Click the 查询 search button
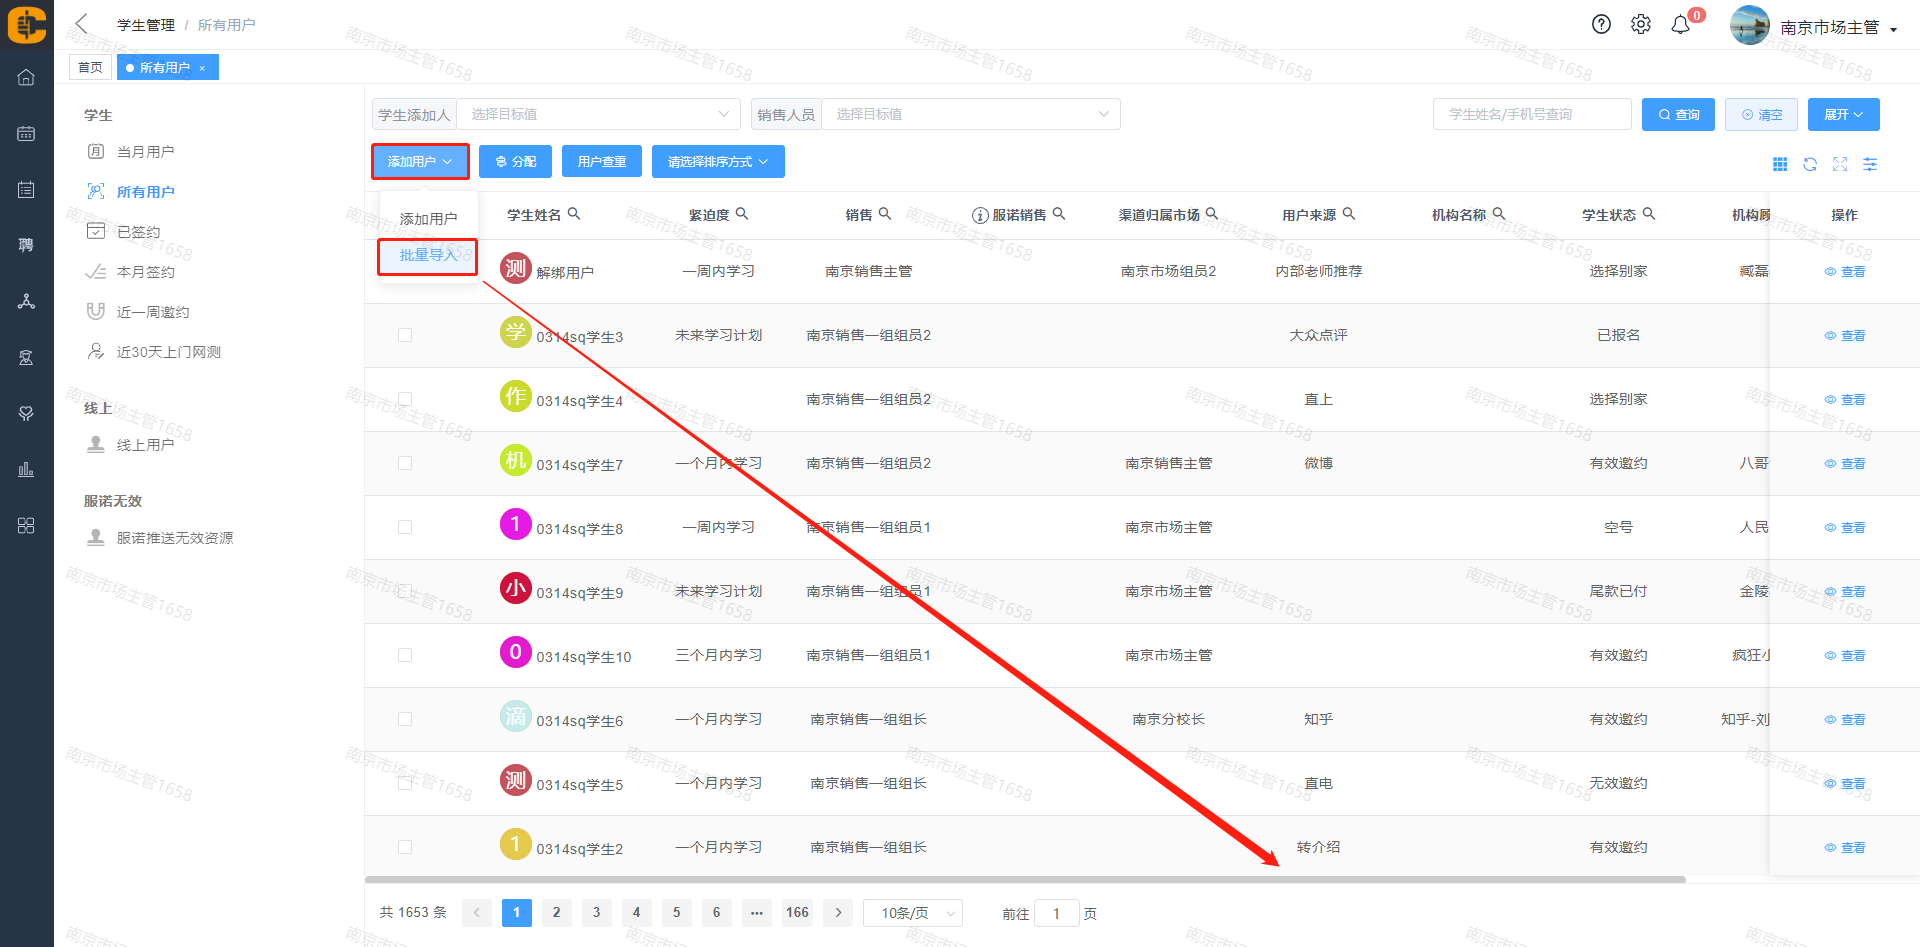 click(1678, 114)
